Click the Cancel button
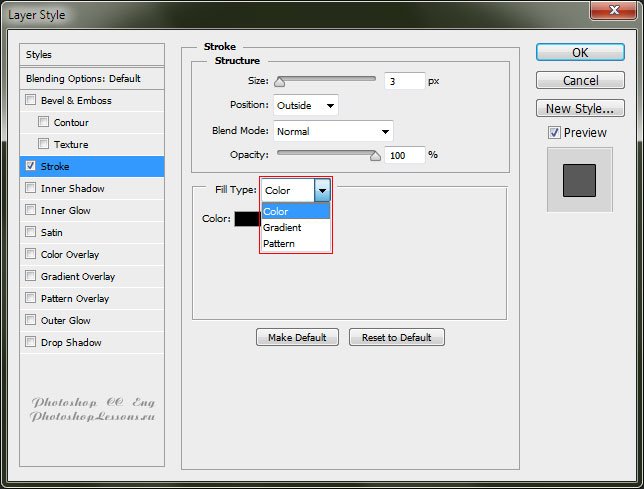The width and height of the screenshot is (644, 489). coord(580,80)
